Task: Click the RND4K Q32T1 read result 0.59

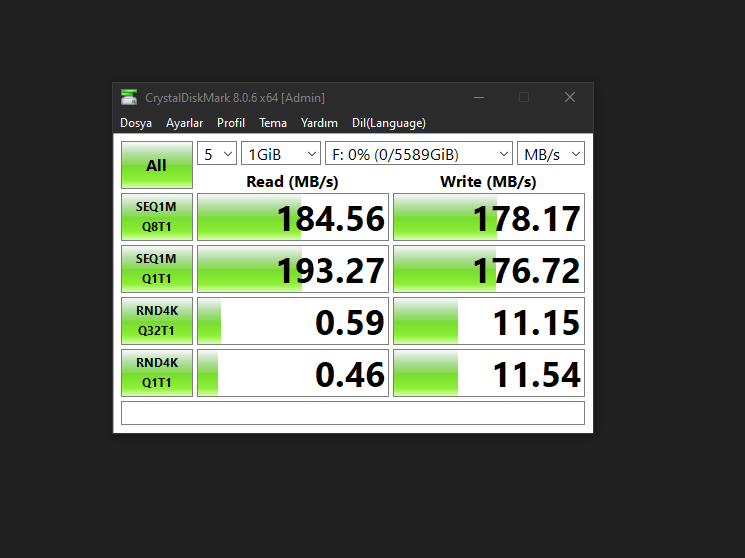Action: pos(293,321)
